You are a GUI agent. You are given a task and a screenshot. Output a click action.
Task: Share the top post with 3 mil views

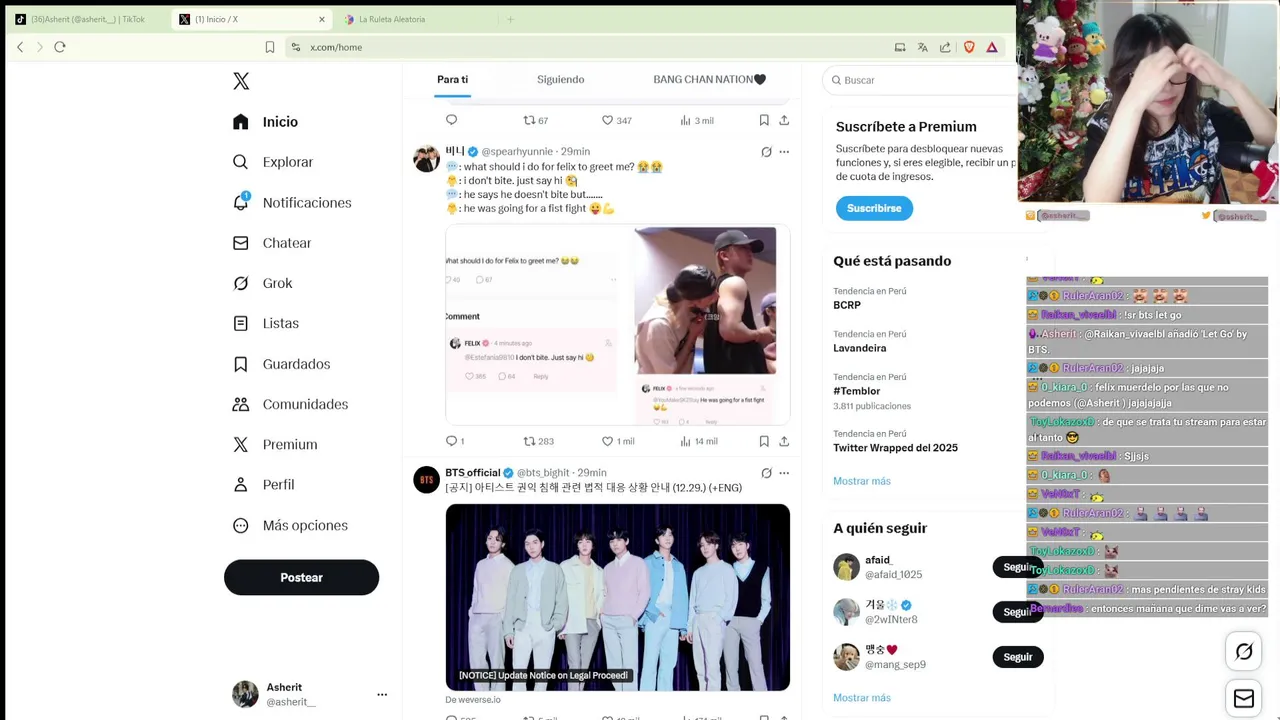tap(784, 120)
